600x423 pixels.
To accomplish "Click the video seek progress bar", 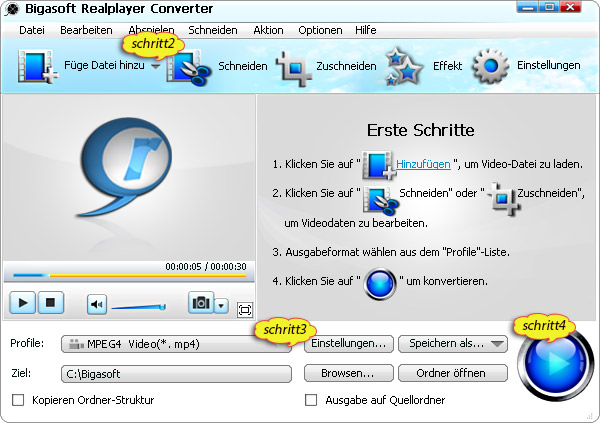I will [129, 275].
